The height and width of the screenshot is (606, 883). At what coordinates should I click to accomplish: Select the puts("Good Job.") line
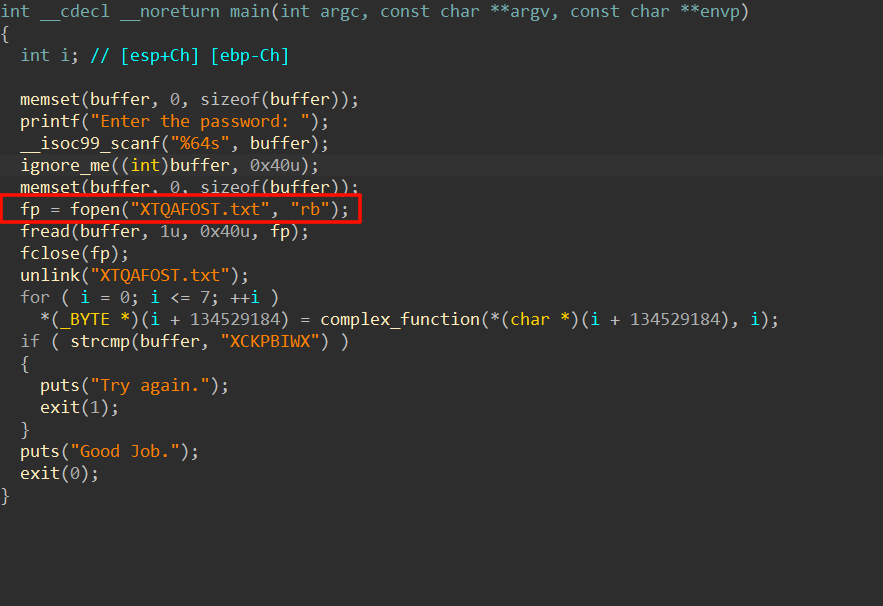(x=109, y=451)
